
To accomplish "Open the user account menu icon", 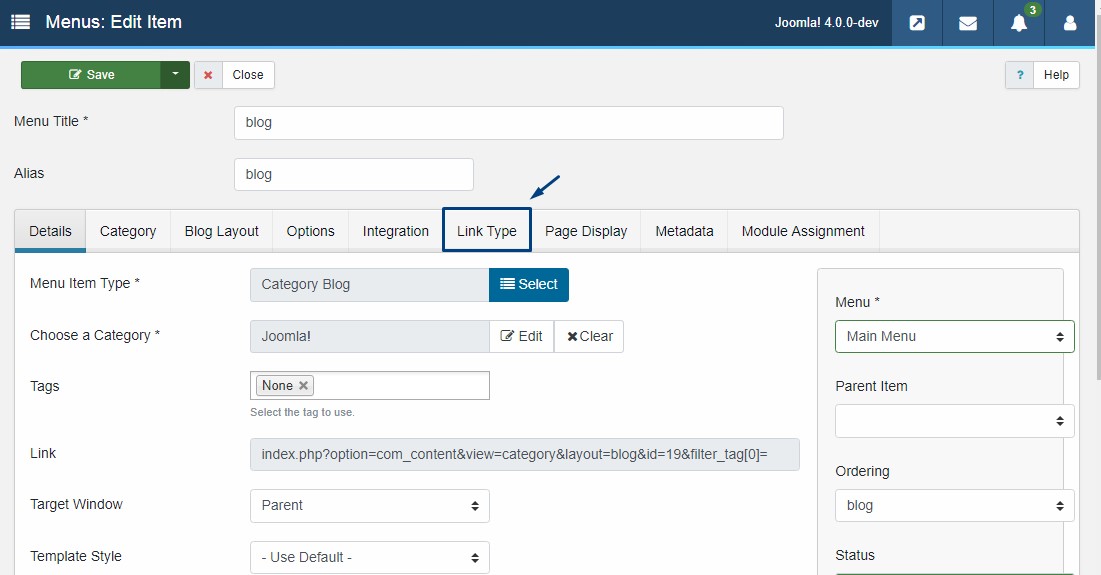I will click(x=1070, y=23).
